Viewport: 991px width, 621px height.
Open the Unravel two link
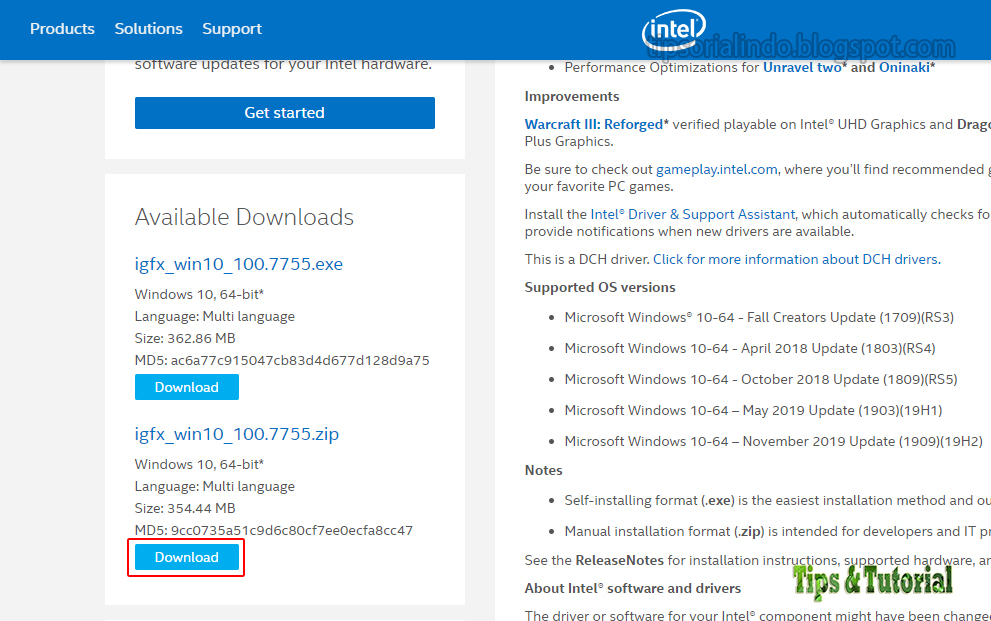(x=803, y=68)
